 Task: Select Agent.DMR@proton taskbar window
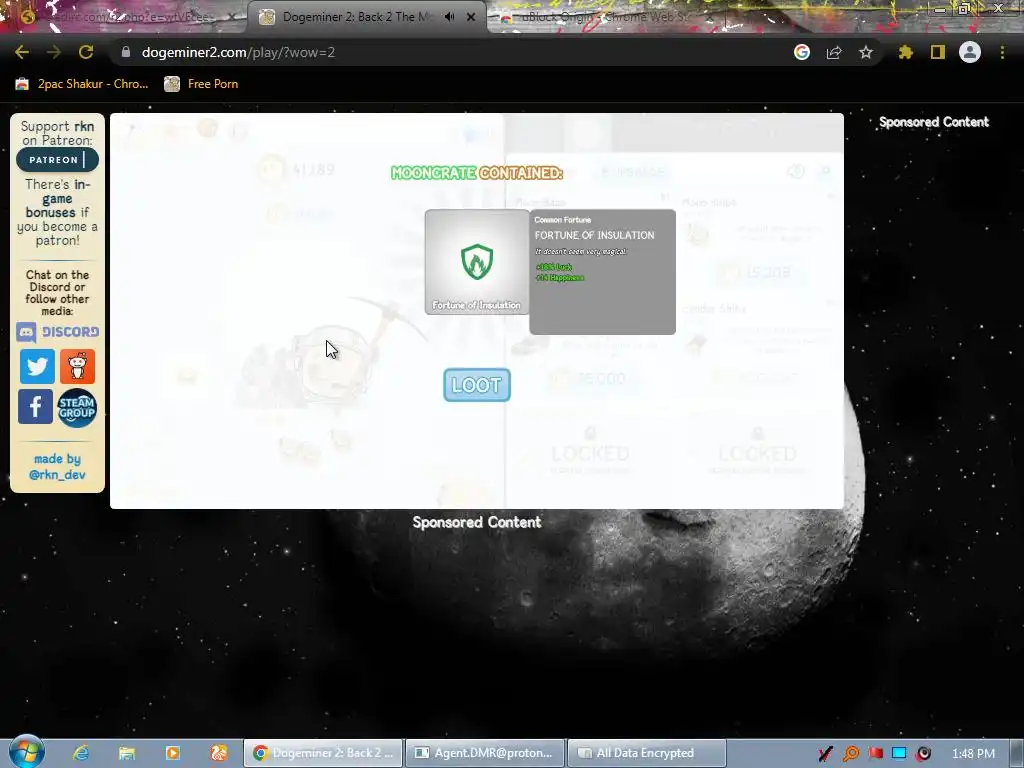coord(485,753)
